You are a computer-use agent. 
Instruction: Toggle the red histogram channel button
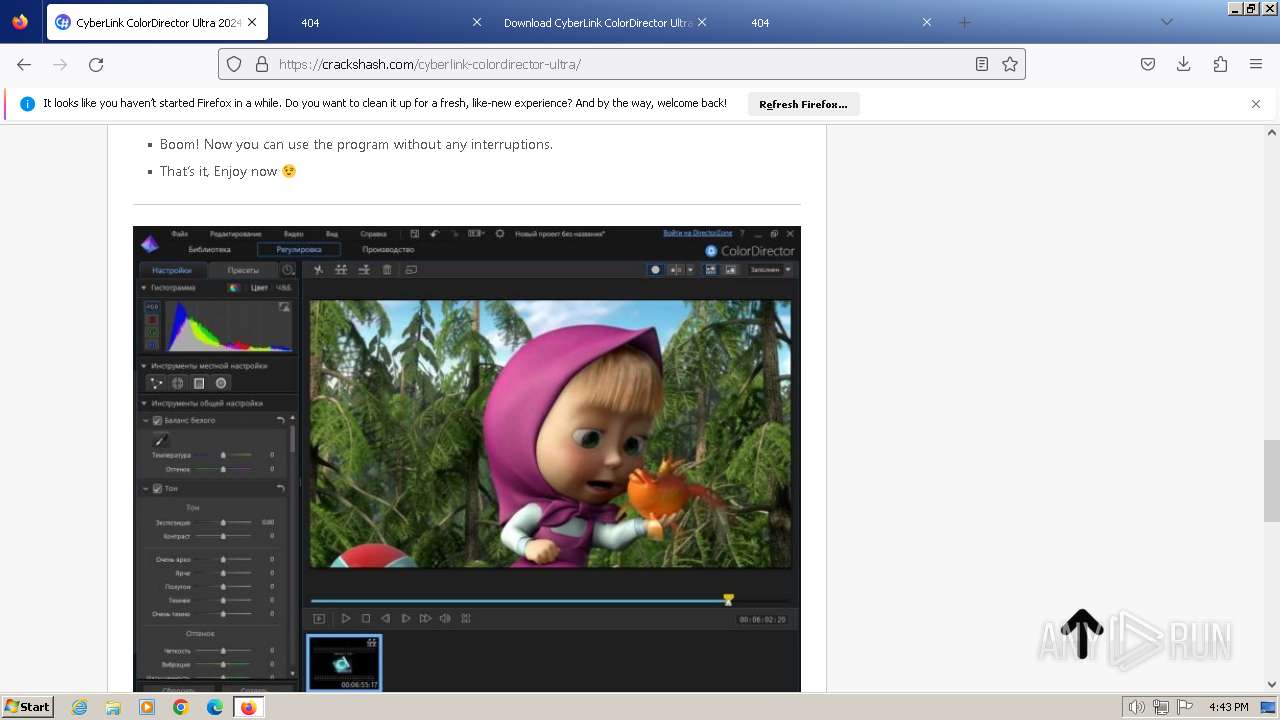coord(152,320)
